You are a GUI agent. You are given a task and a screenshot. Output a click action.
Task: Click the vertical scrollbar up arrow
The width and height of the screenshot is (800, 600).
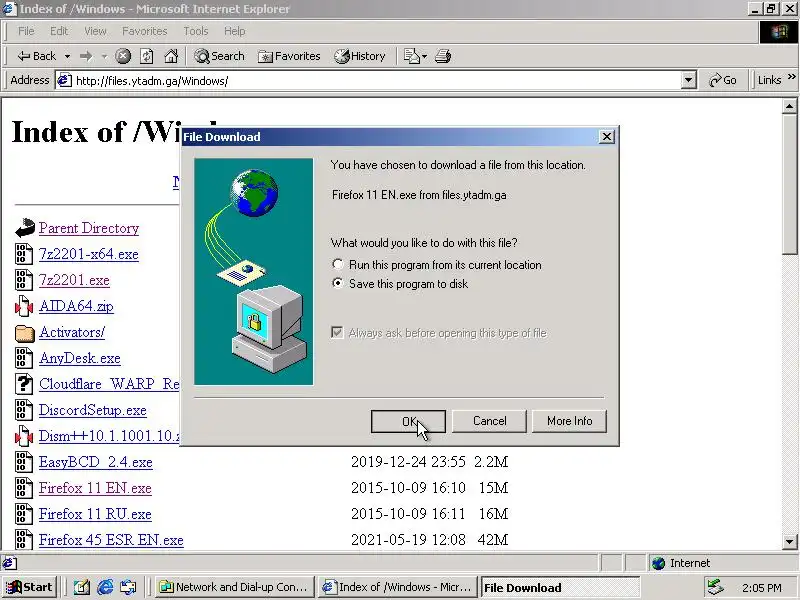(789, 106)
